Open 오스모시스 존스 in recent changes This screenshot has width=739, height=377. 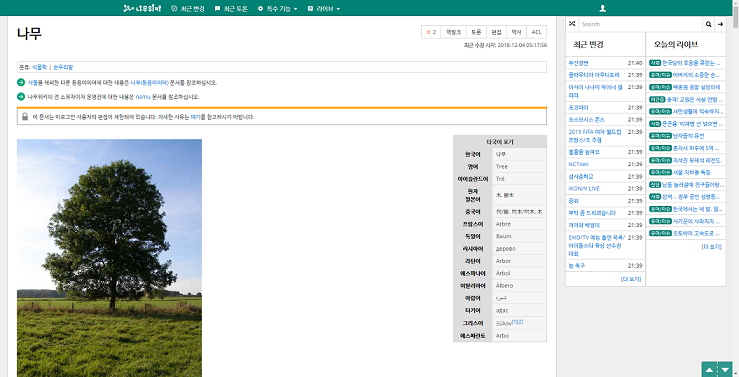coord(586,120)
